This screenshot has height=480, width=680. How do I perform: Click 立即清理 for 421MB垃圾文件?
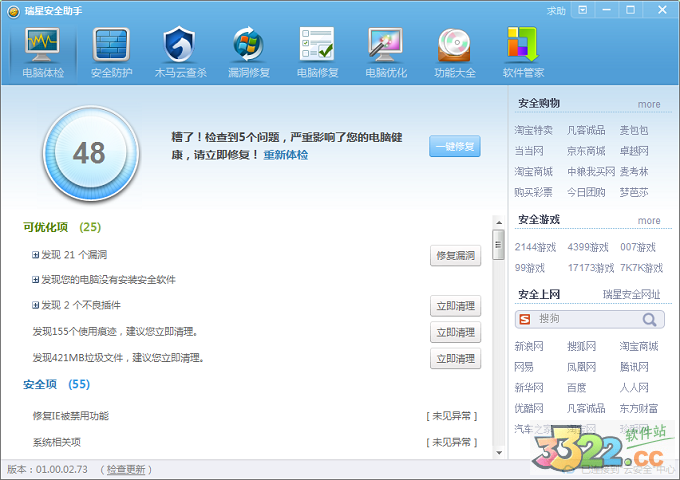(455, 359)
